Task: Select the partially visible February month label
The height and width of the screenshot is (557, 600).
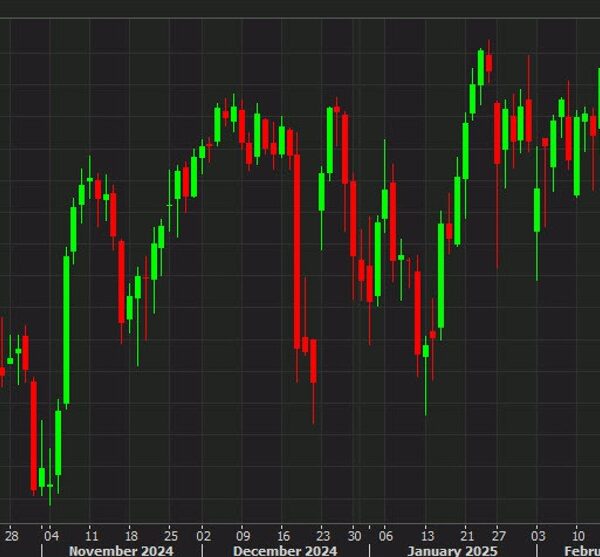Action: click(582, 549)
